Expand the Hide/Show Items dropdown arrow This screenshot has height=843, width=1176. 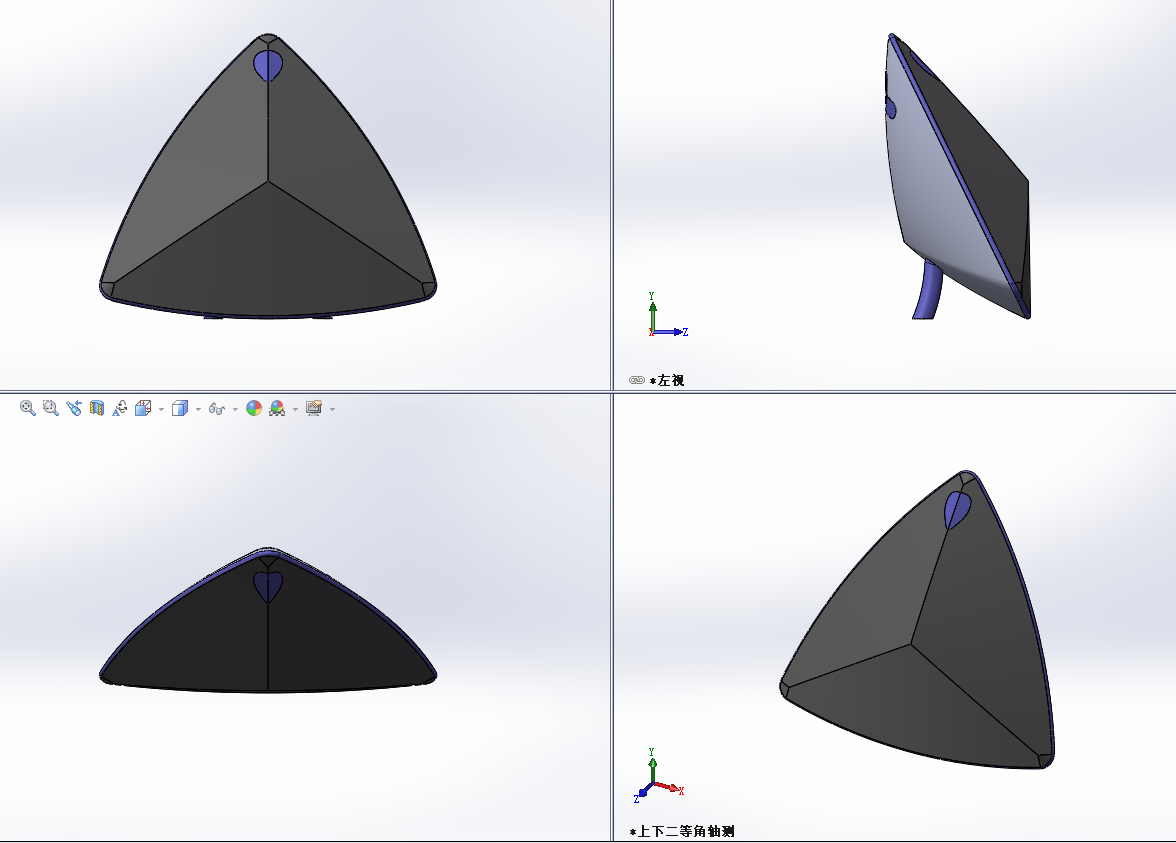pos(235,409)
